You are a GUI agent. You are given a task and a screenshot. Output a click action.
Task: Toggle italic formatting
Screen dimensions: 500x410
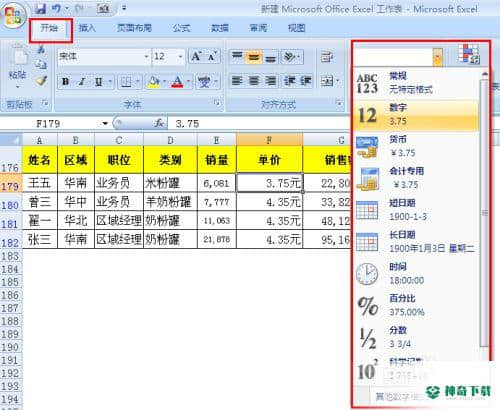82,82
